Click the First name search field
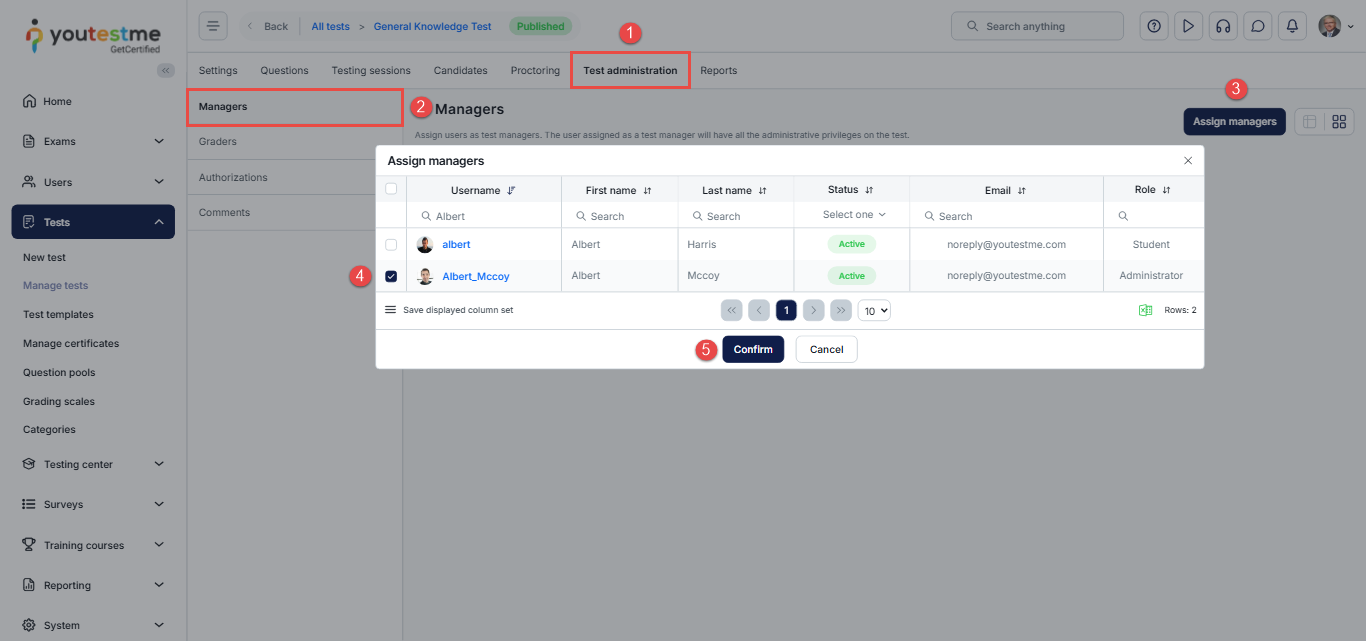Viewport: 1366px width, 641px height. 620,216
